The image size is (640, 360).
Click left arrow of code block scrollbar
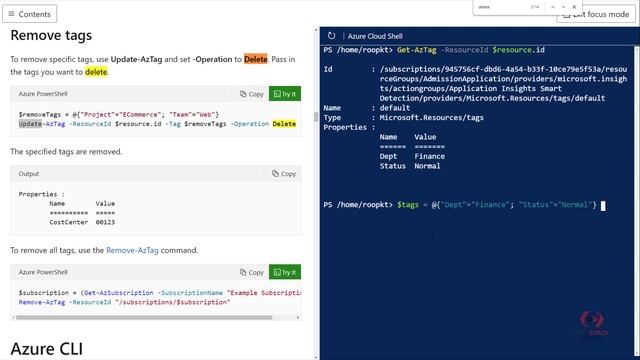(13, 318)
